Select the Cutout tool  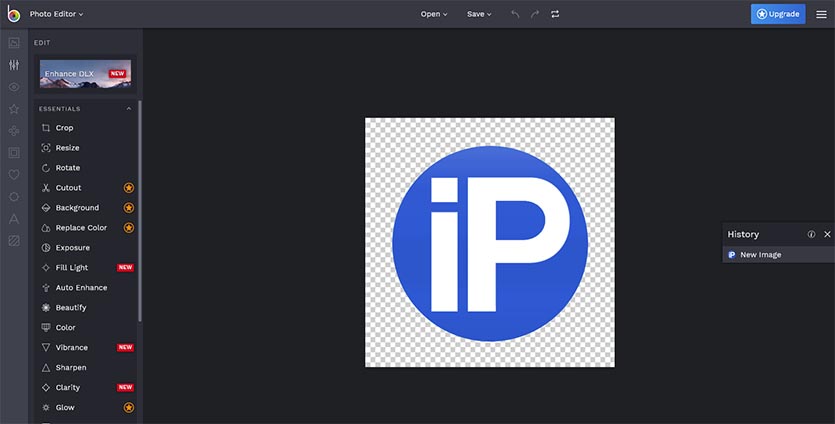[85, 188]
